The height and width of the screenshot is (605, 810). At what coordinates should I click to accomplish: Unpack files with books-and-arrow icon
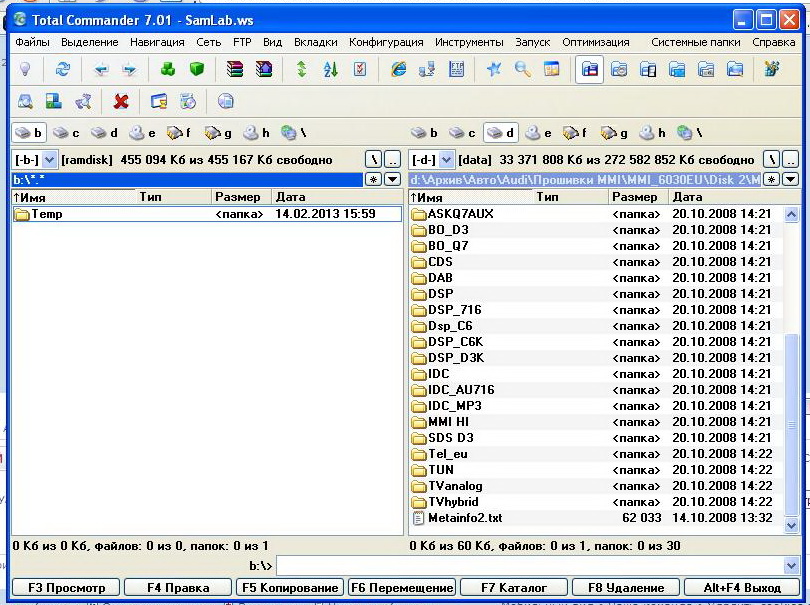pos(264,69)
